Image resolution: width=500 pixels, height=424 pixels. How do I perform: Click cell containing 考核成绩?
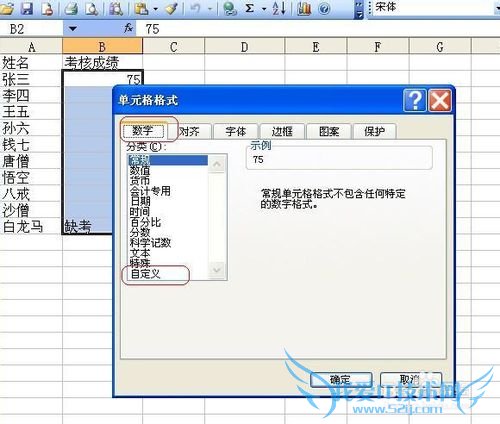102,62
